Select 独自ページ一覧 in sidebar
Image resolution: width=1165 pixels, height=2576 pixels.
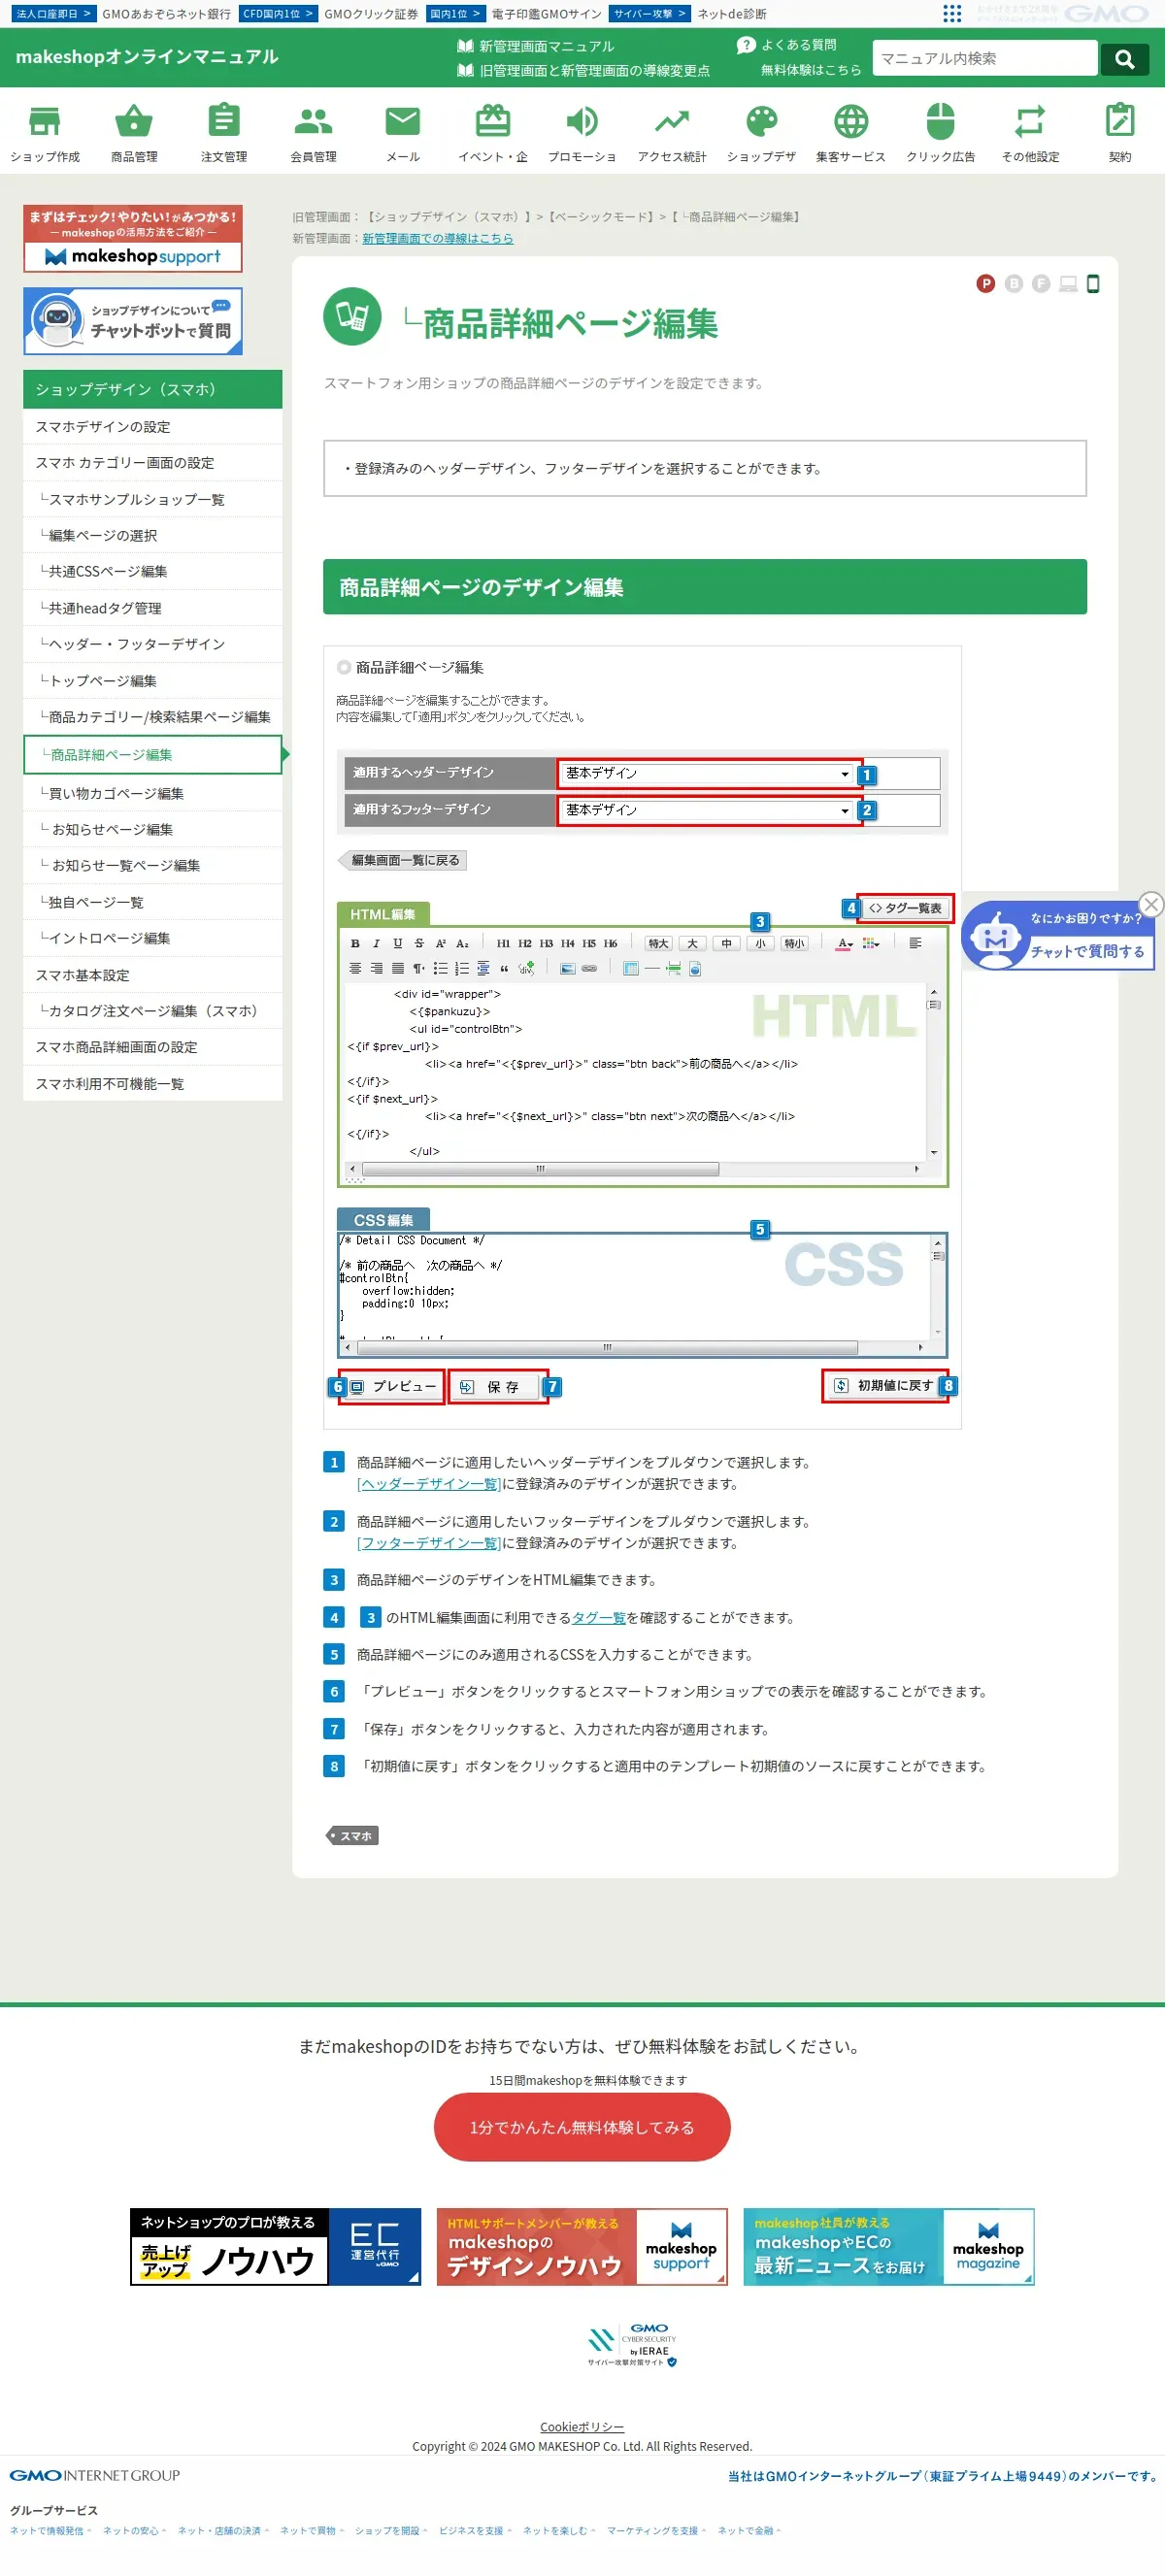(152, 903)
